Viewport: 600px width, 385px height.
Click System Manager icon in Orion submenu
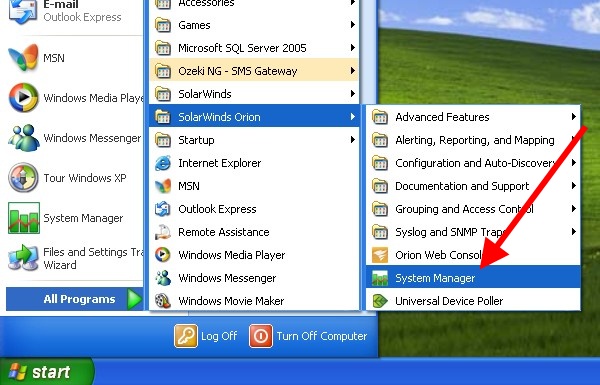coord(380,278)
